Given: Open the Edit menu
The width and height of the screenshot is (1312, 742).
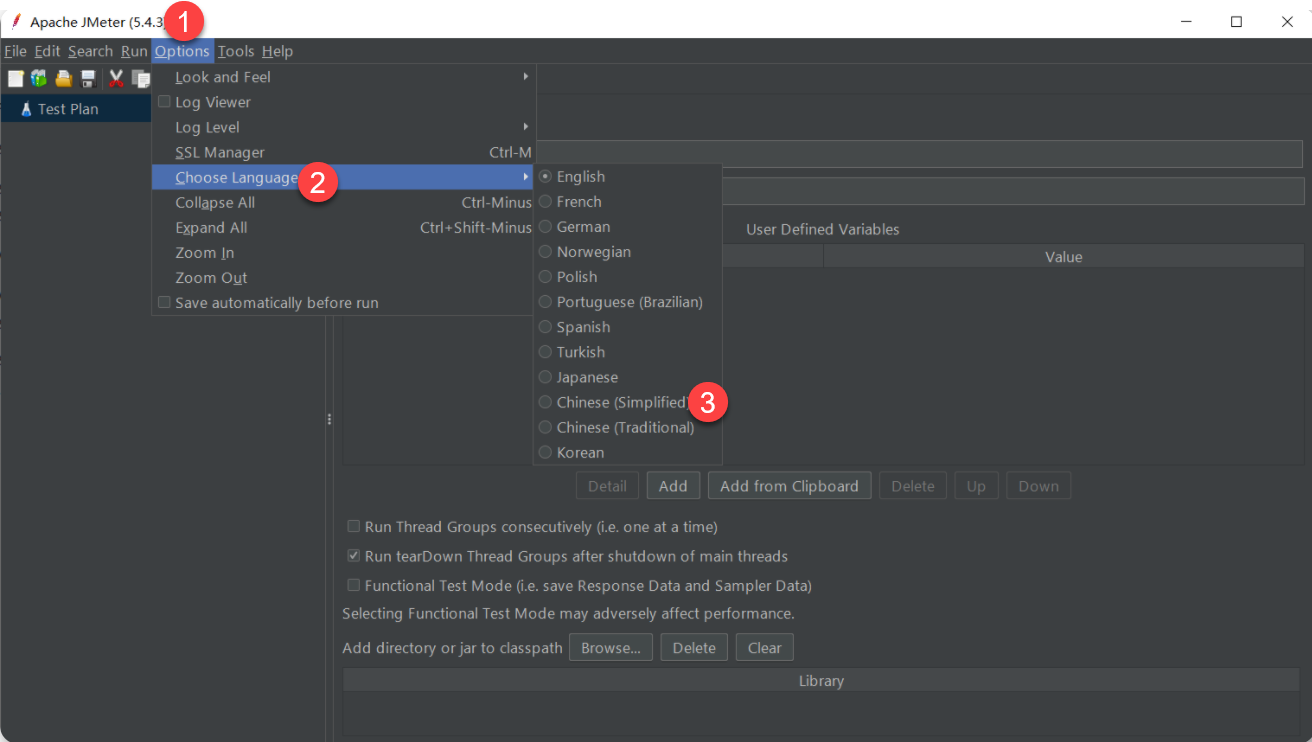Looking at the screenshot, I should [47, 51].
